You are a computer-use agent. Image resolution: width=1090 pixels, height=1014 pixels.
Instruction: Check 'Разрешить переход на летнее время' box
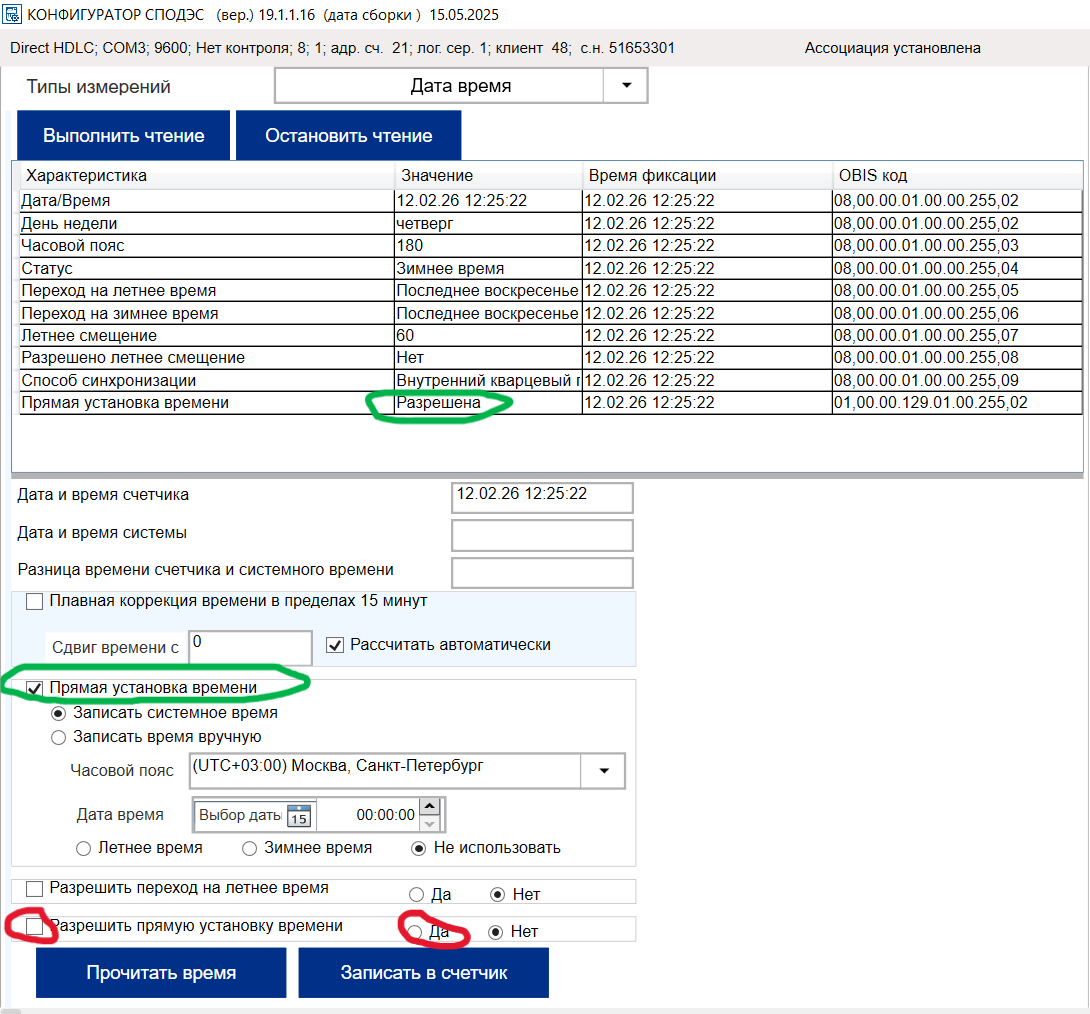coord(35,889)
